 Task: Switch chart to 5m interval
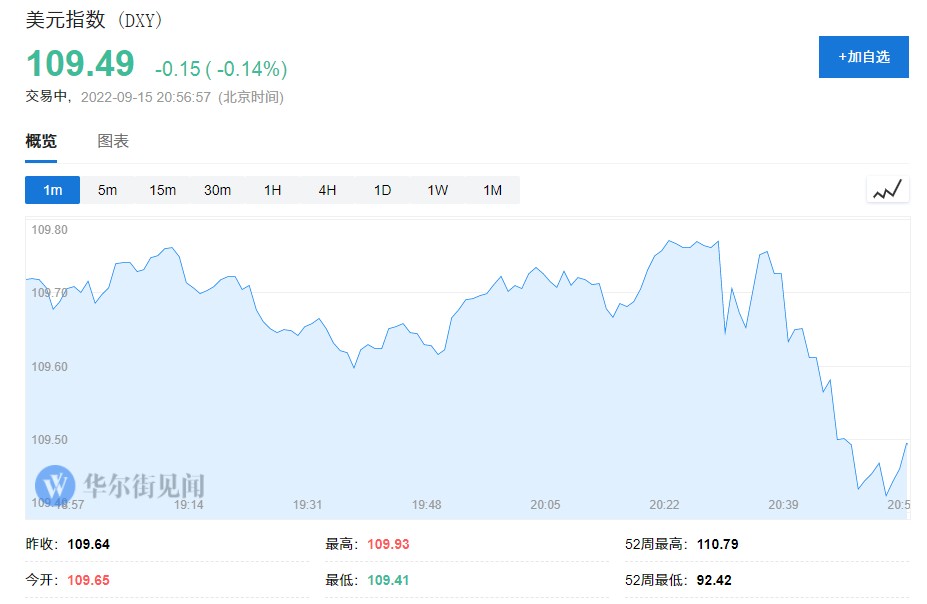point(107,190)
